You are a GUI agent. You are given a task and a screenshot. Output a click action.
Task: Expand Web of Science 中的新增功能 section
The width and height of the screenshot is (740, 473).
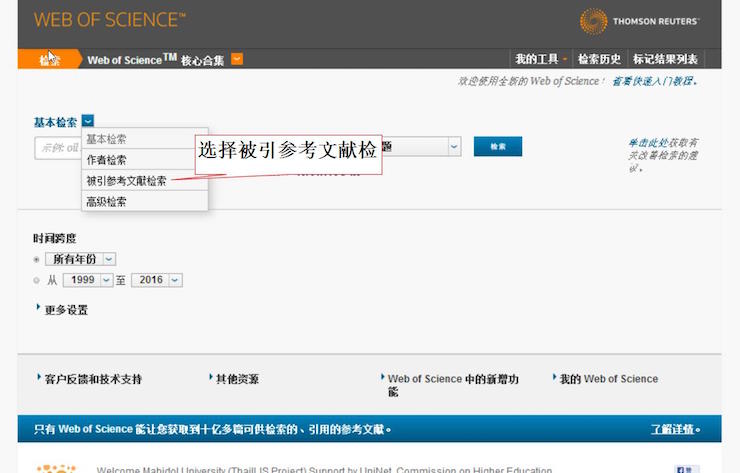450,385
